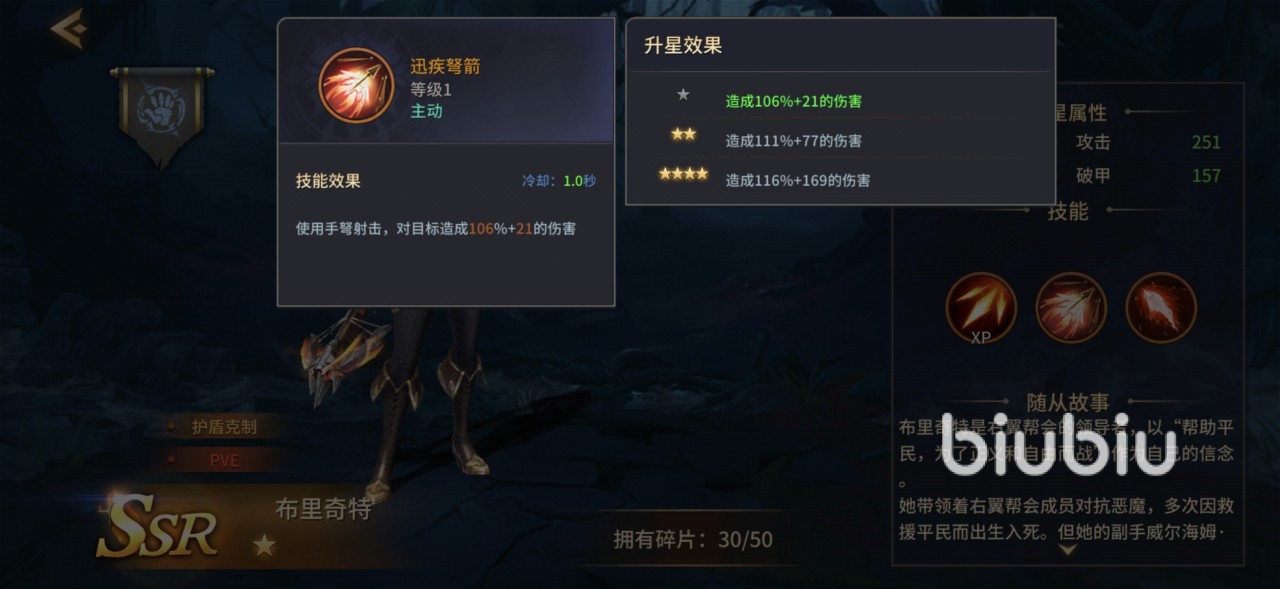Select the XP skill icon
This screenshot has width=1280, height=589.
pyautogui.click(x=981, y=309)
